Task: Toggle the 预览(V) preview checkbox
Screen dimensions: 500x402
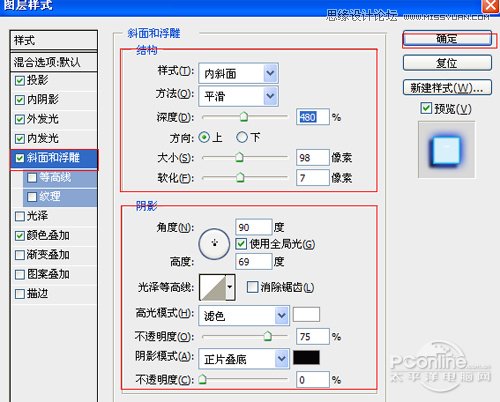Action: click(426, 108)
